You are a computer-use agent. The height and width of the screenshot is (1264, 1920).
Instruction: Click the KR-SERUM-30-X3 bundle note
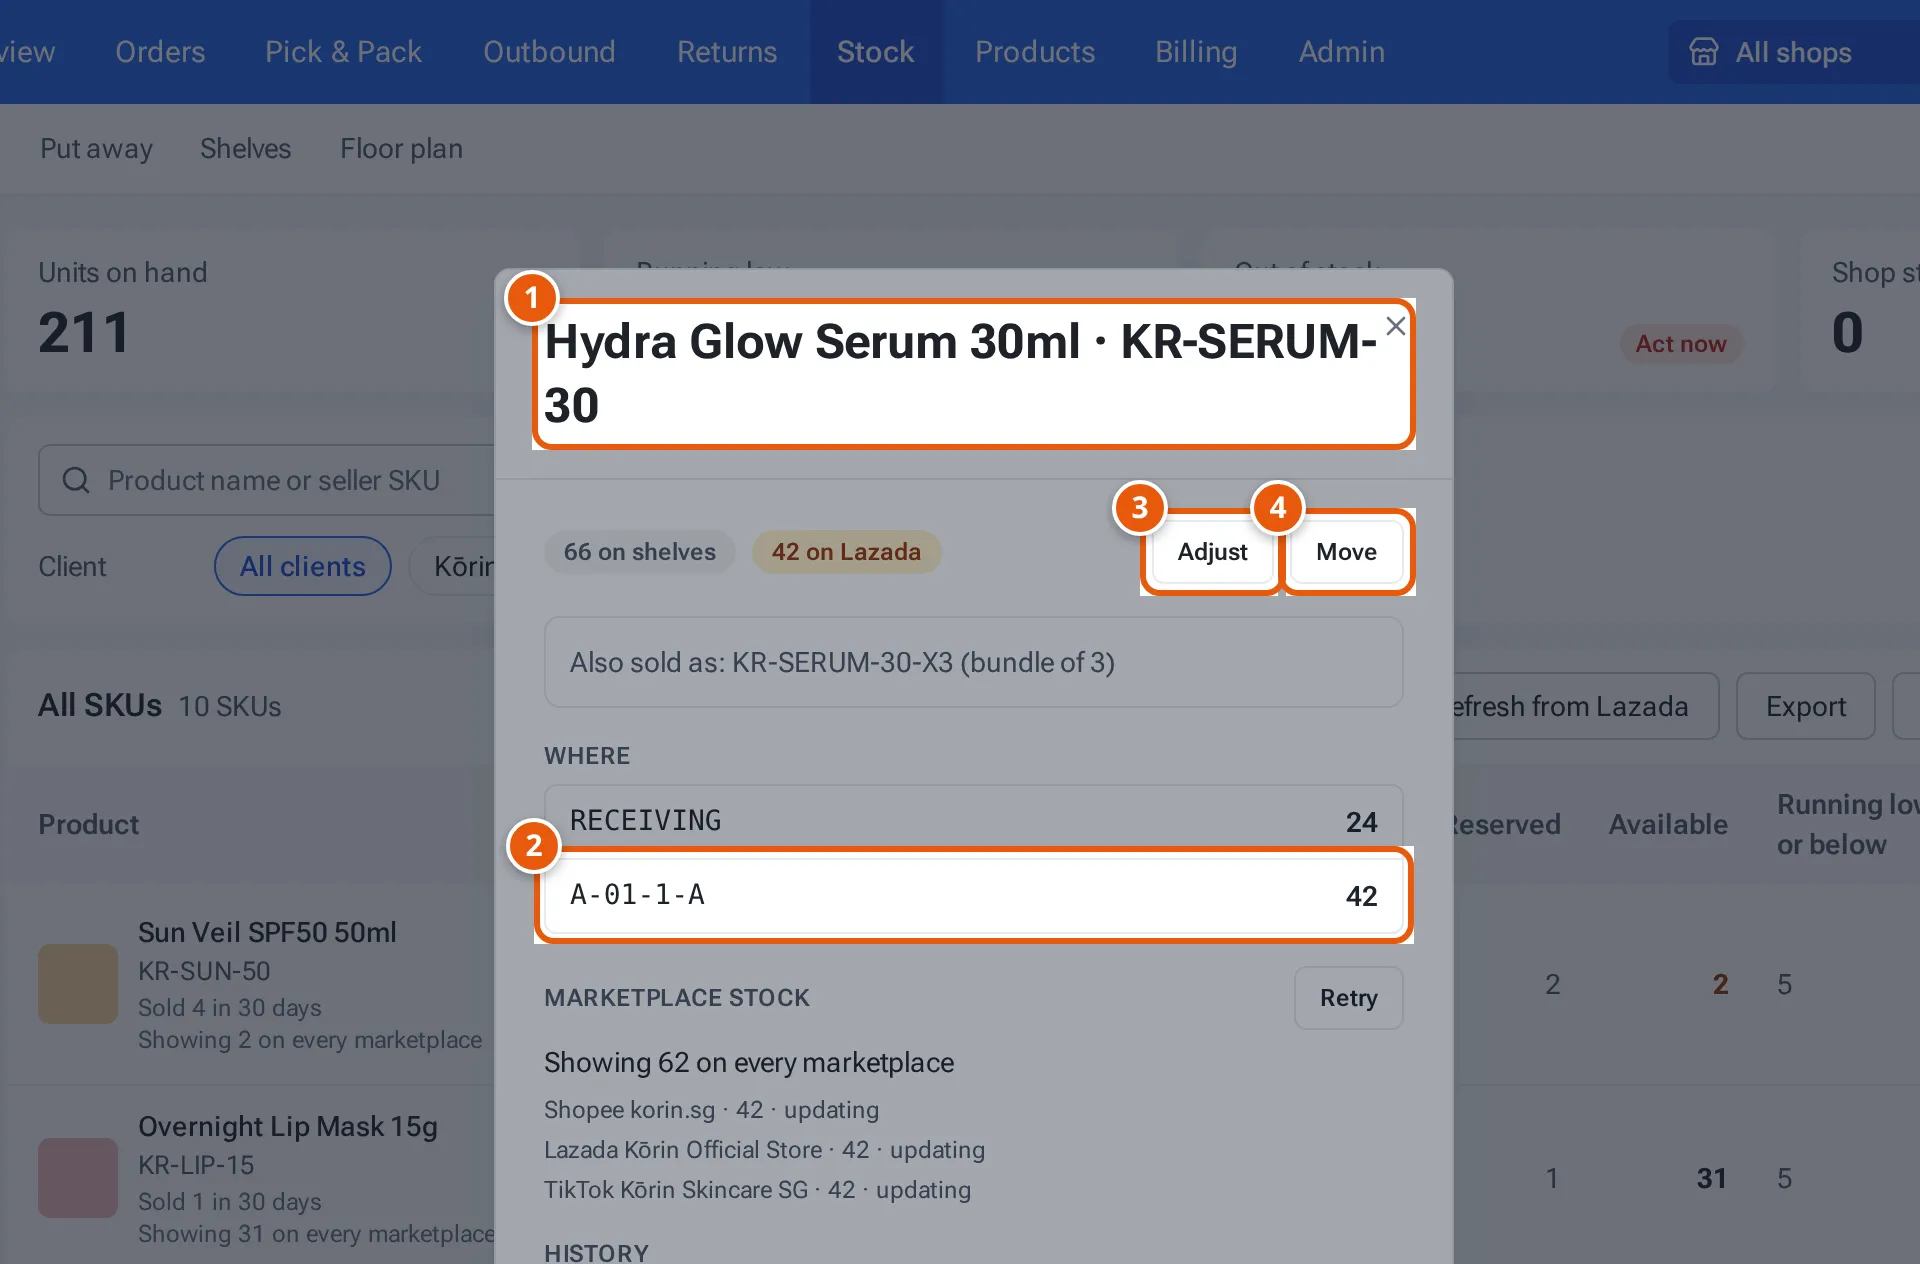pos(973,662)
